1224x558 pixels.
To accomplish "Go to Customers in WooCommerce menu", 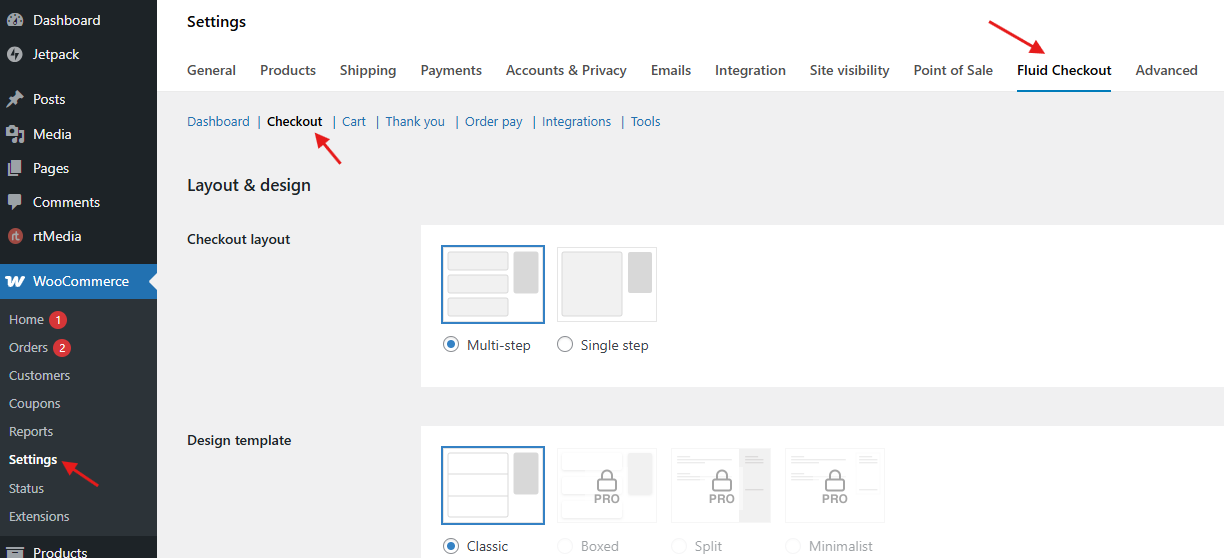I will 40,376.
